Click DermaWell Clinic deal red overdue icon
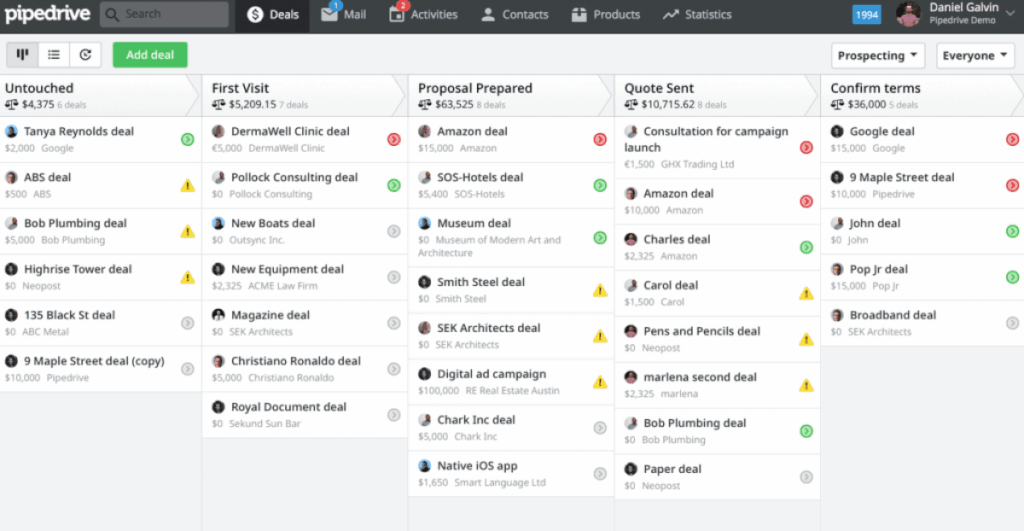 pos(394,139)
